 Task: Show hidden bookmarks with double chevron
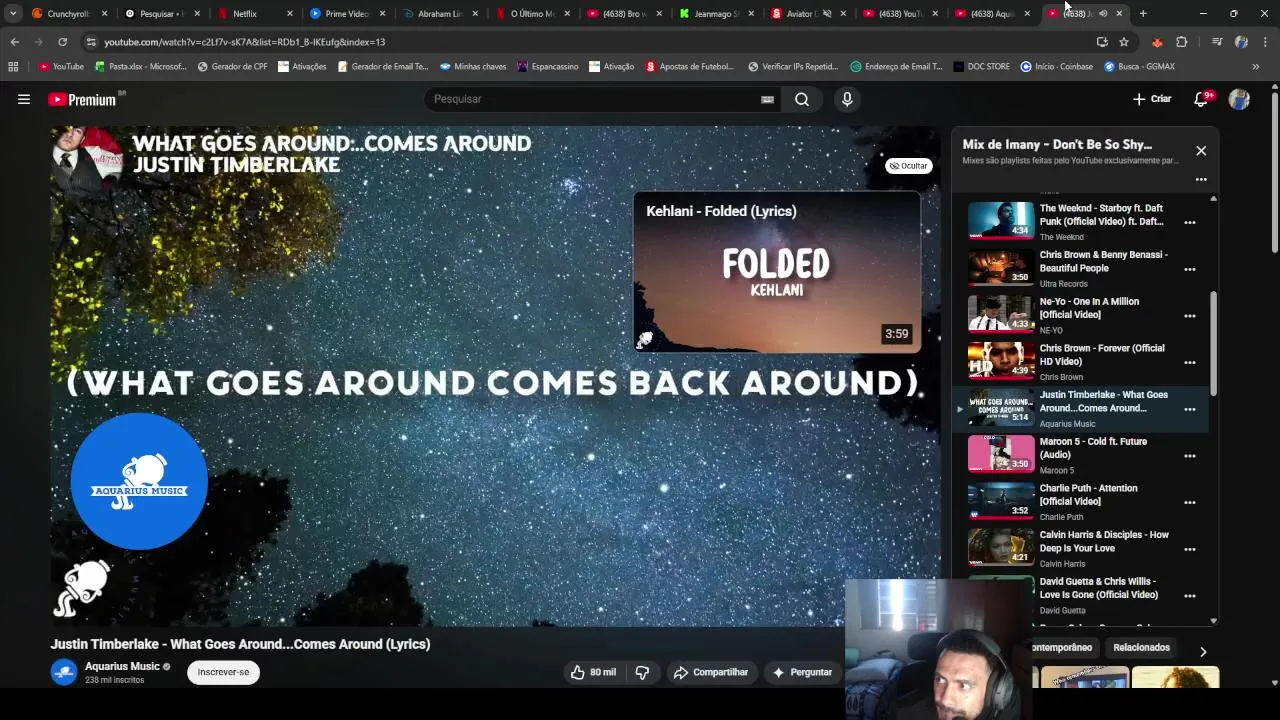[x=1256, y=67]
